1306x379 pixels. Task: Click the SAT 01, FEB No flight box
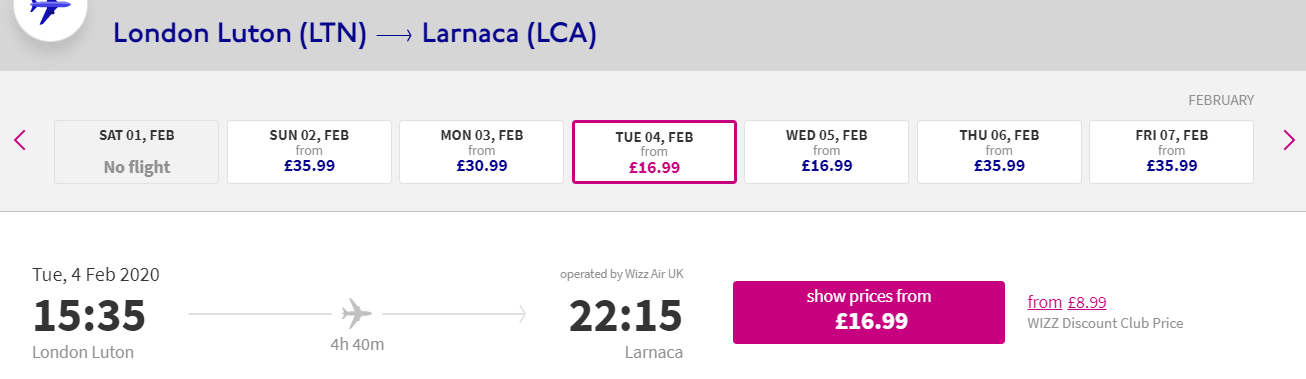pos(137,152)
